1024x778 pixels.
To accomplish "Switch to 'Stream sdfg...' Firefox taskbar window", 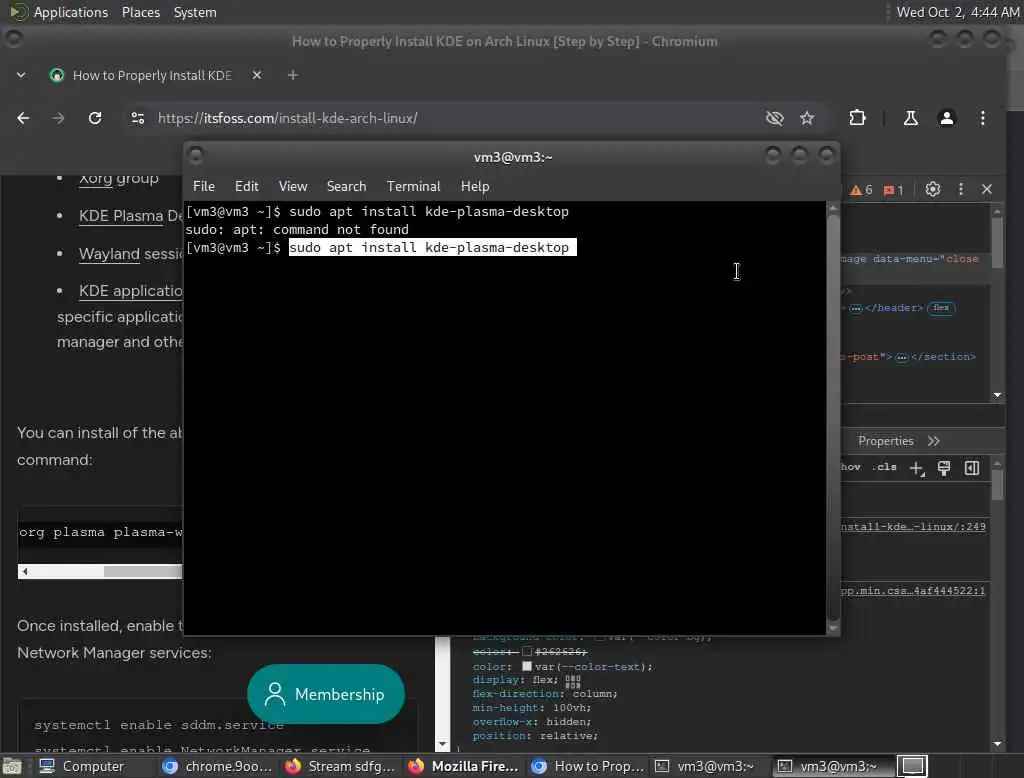I will click(x=340, y=766).
